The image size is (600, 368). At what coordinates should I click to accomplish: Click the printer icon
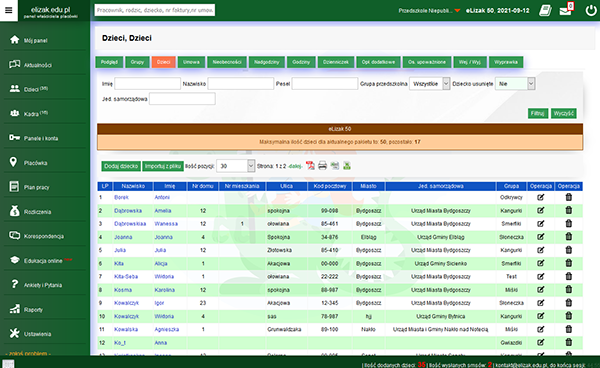pos(323,166)
